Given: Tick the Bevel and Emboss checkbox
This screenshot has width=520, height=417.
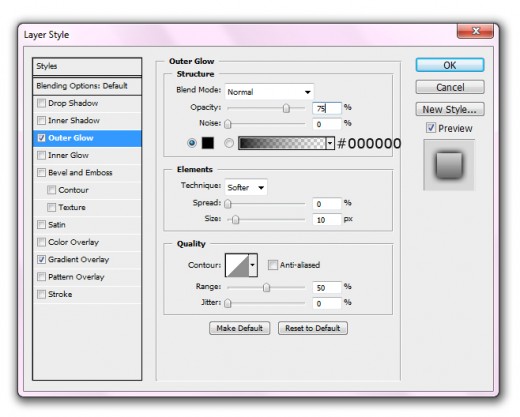Looking at the screenshot, I should tap(41, 173).
